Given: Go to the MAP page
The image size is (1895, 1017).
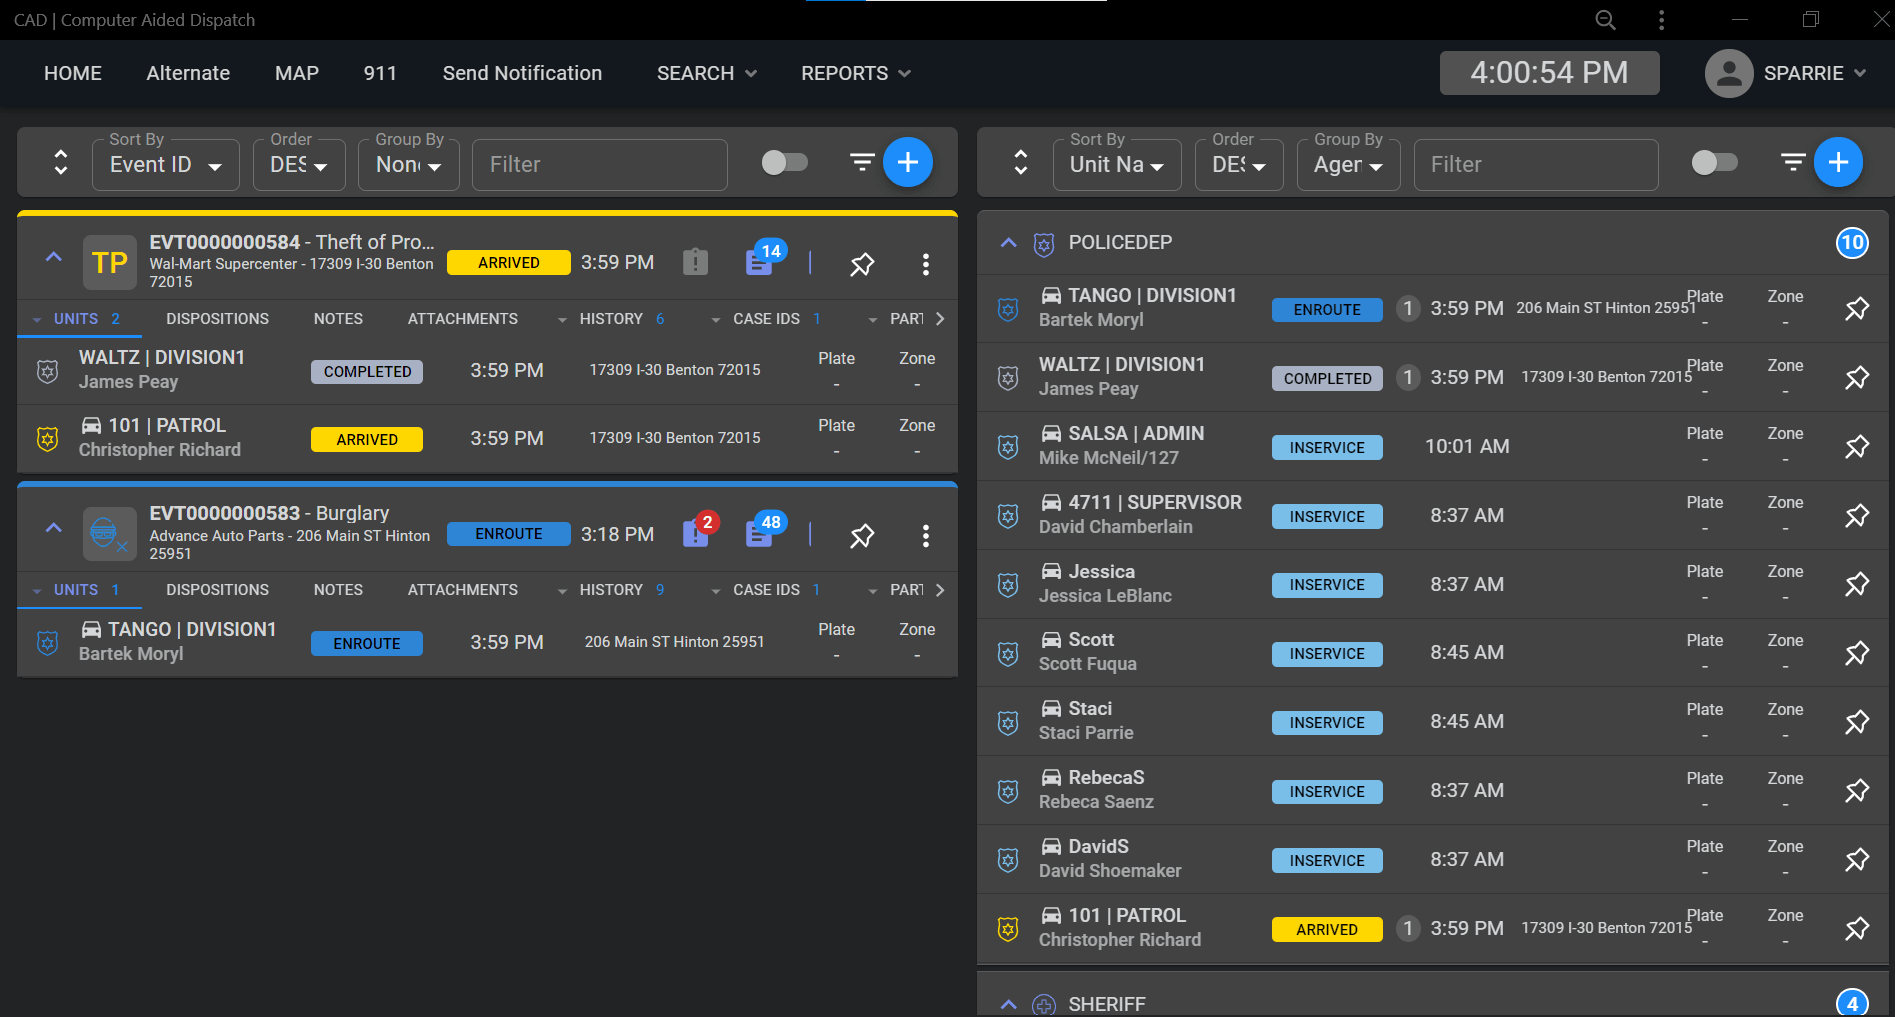Looking at the screenshot, I should point(297,73).
